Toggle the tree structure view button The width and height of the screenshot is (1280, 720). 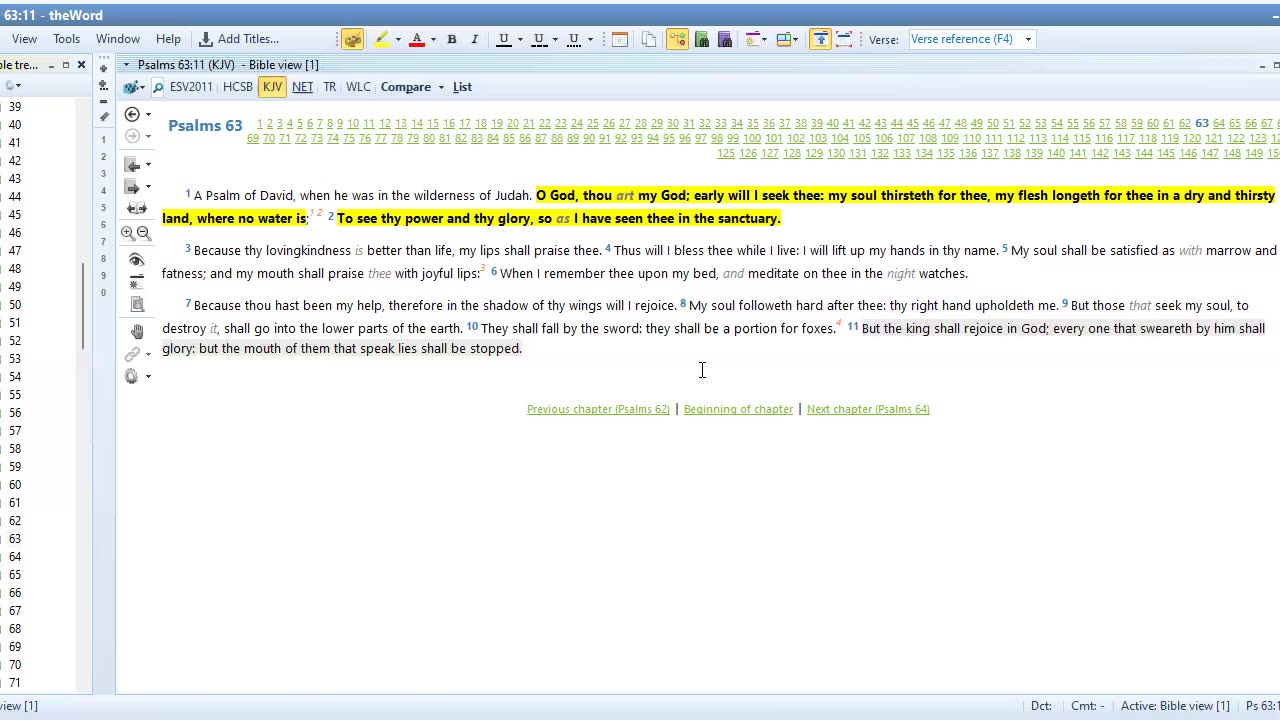pyautogui.click(x=678, y=39)
